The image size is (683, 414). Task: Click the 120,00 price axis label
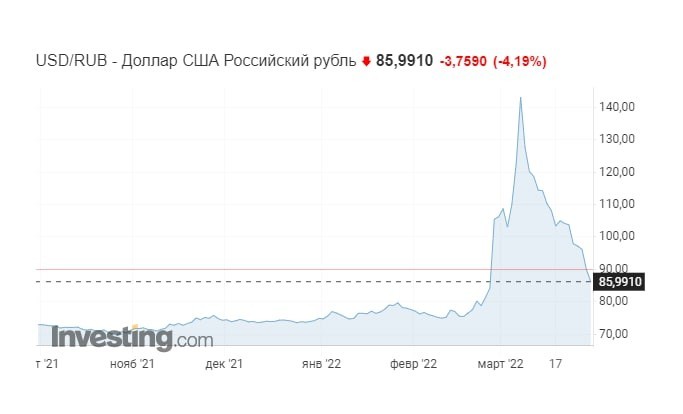pyautogui.click(x=615, y=172)
